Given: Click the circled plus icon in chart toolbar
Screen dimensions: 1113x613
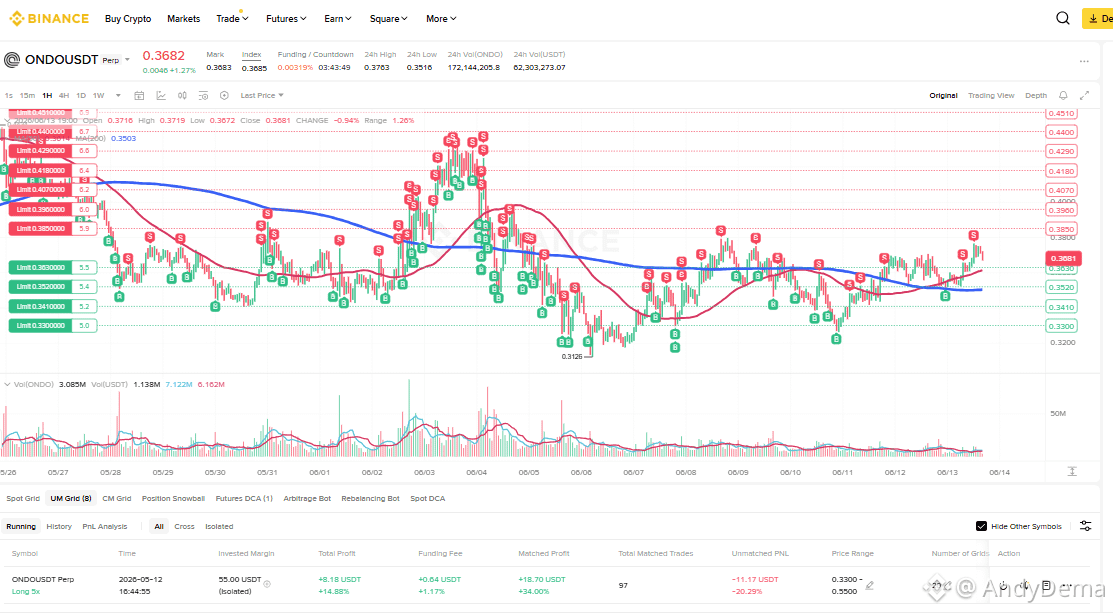Looking at the screenshot, I should (224, 95).
